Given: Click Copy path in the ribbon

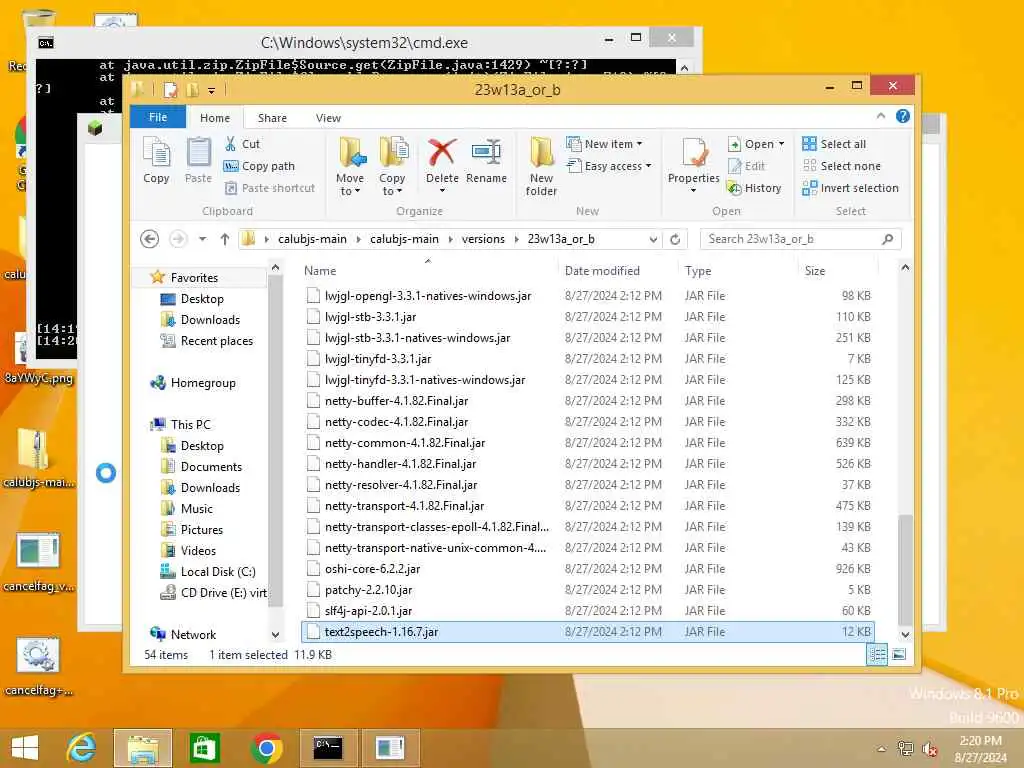Looking at the screenshot, I should [259, 166].
